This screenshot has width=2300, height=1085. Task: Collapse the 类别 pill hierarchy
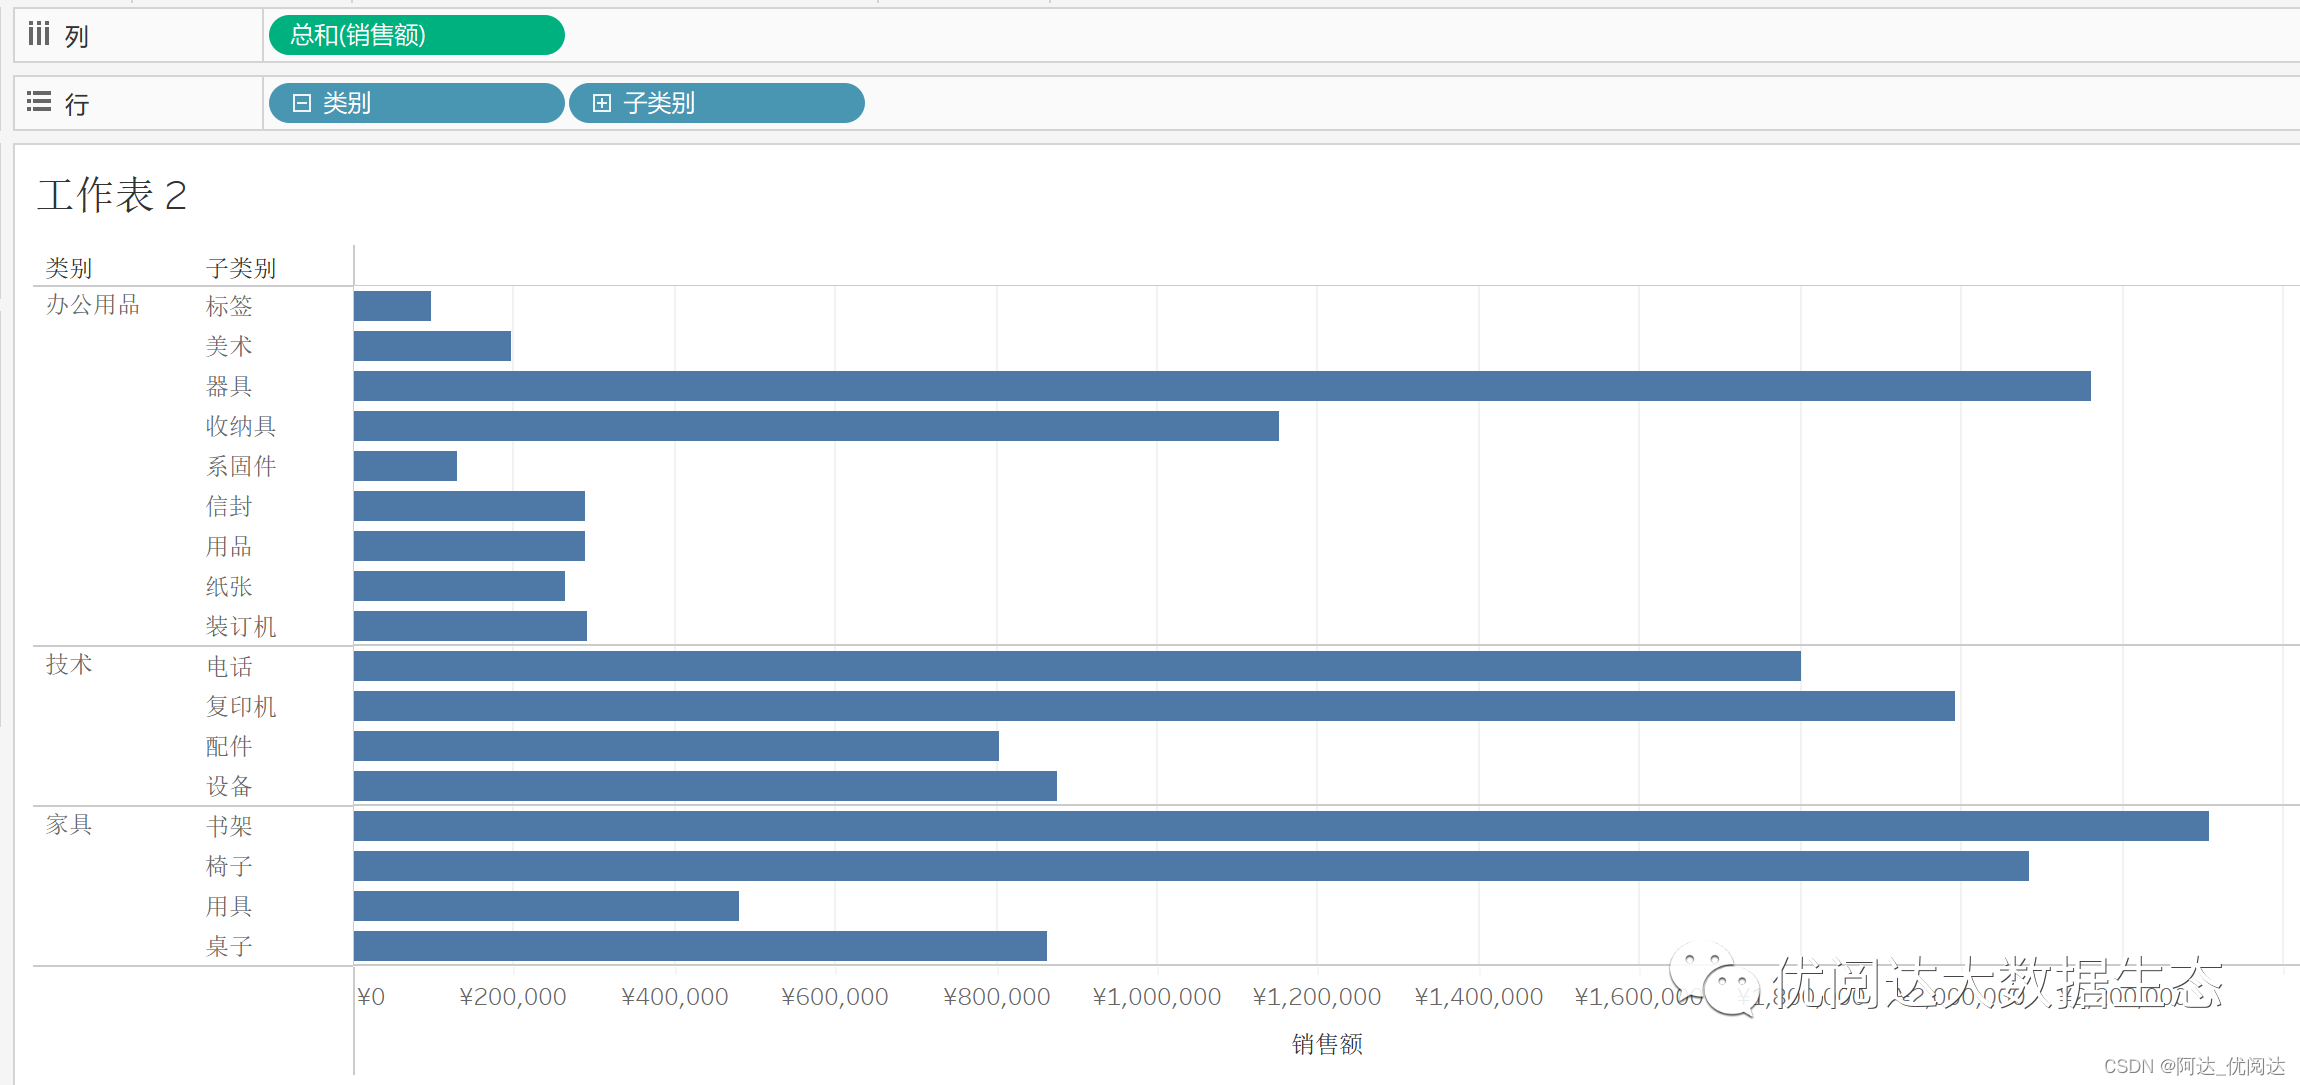(302, 103)
